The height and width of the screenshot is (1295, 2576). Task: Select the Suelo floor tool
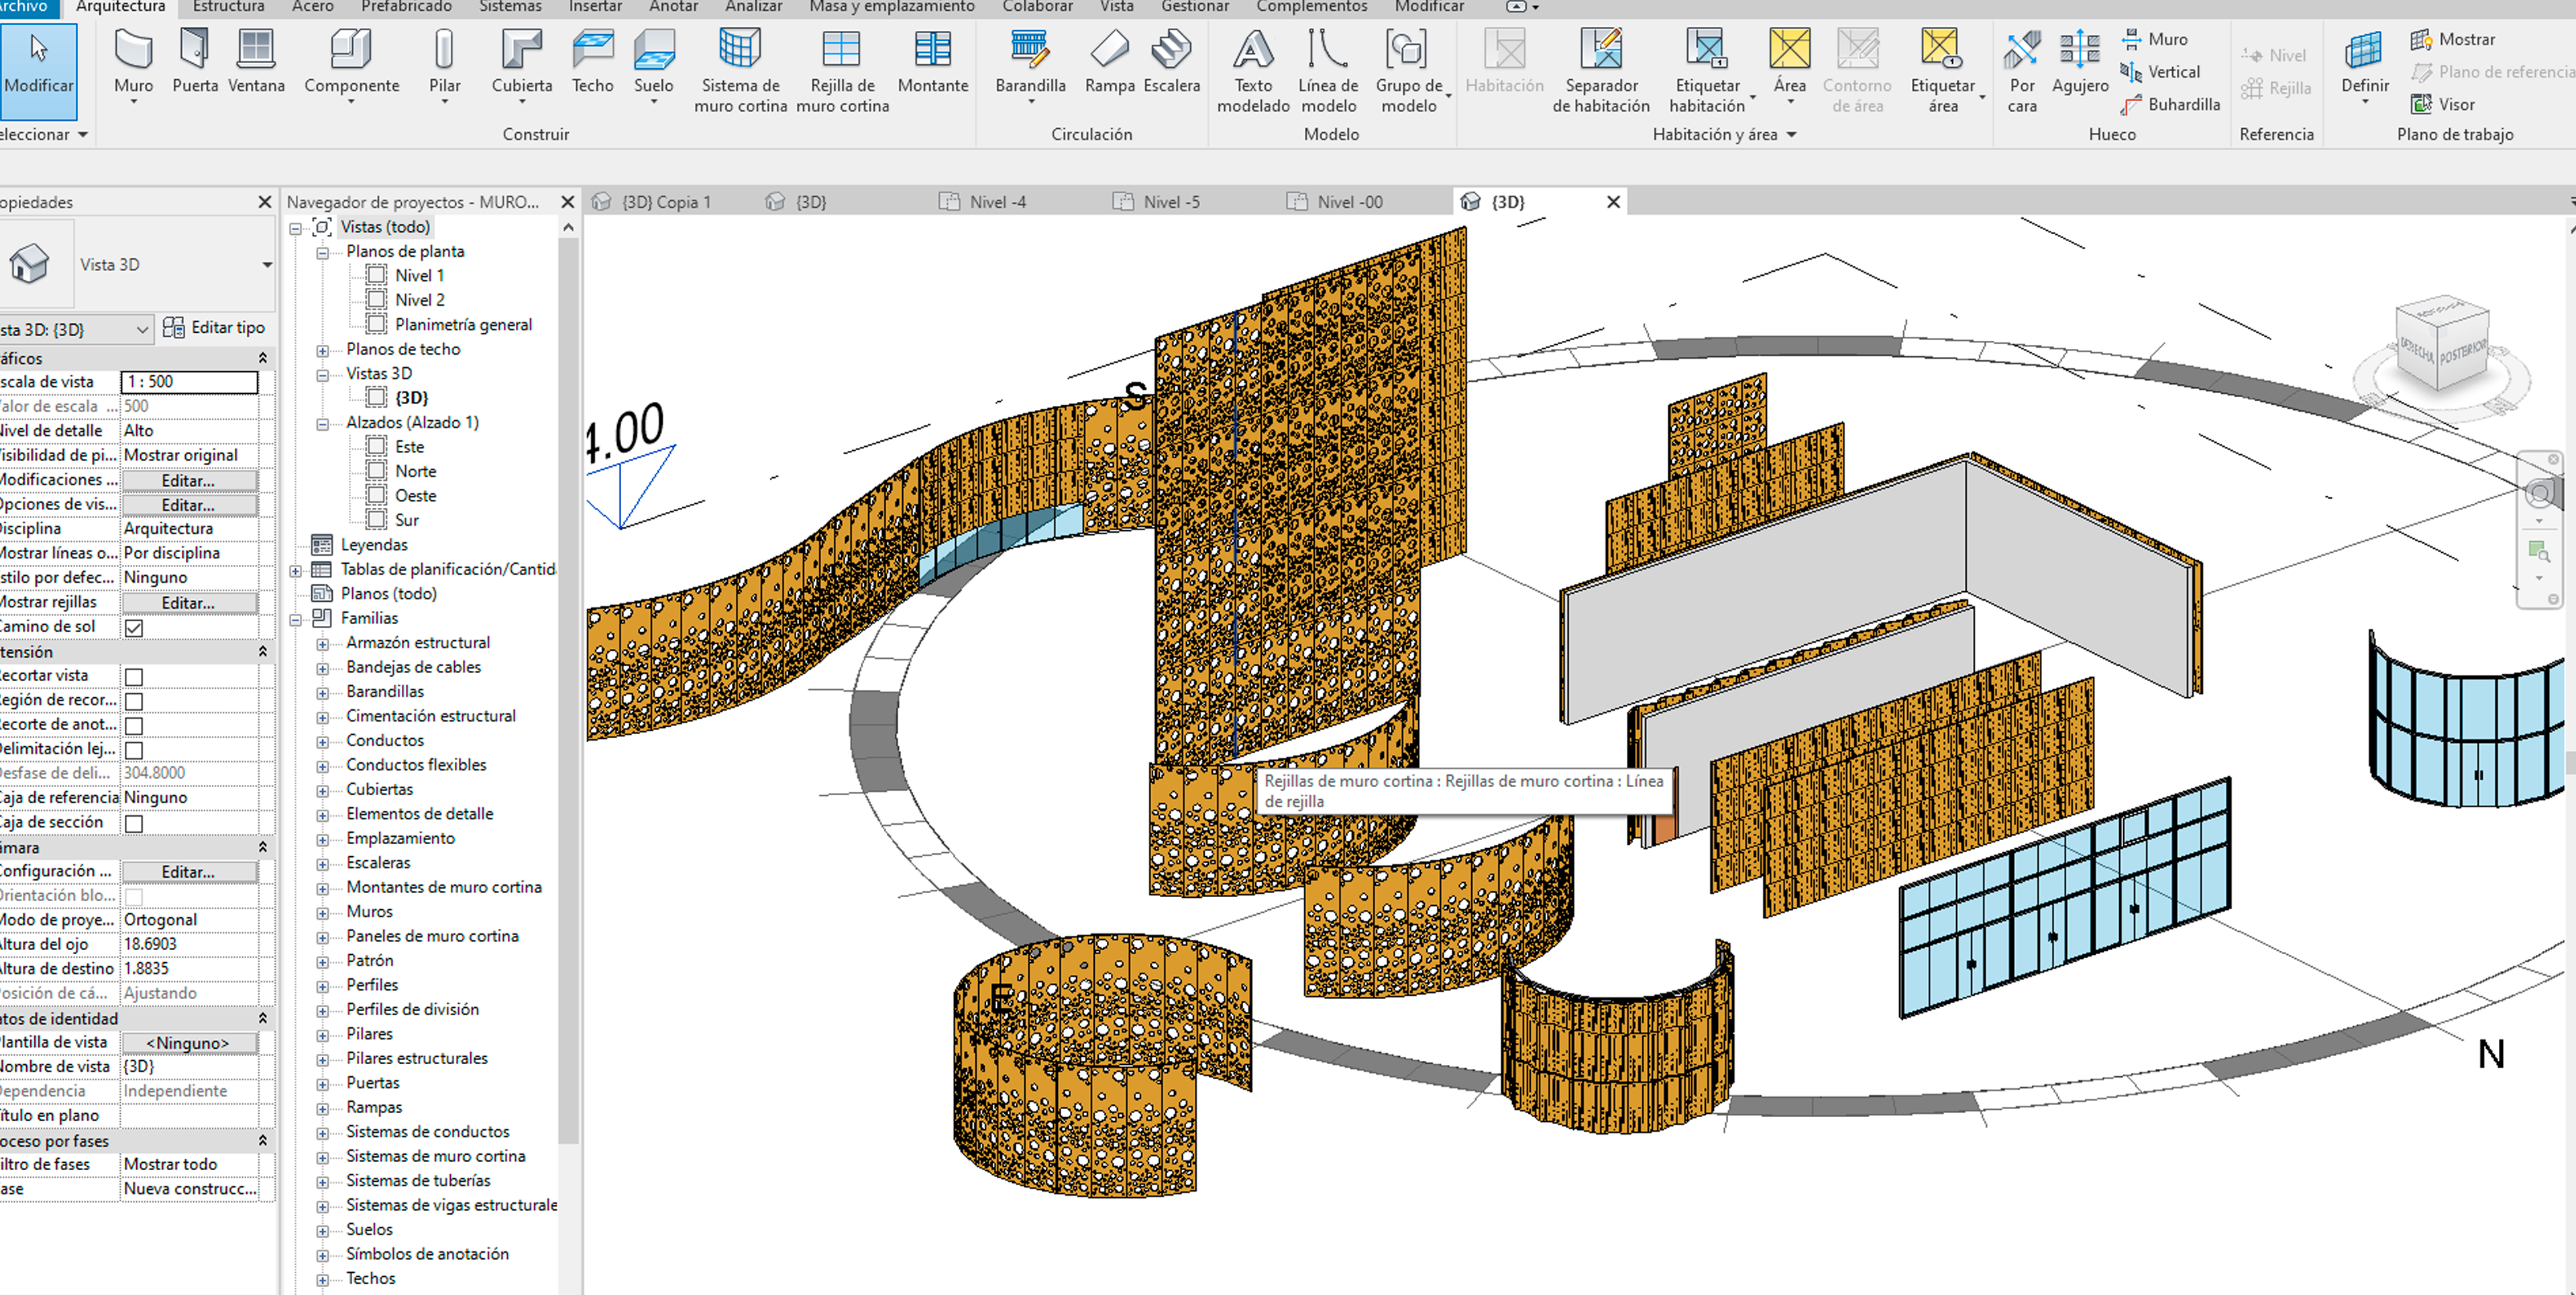[653, 65]
